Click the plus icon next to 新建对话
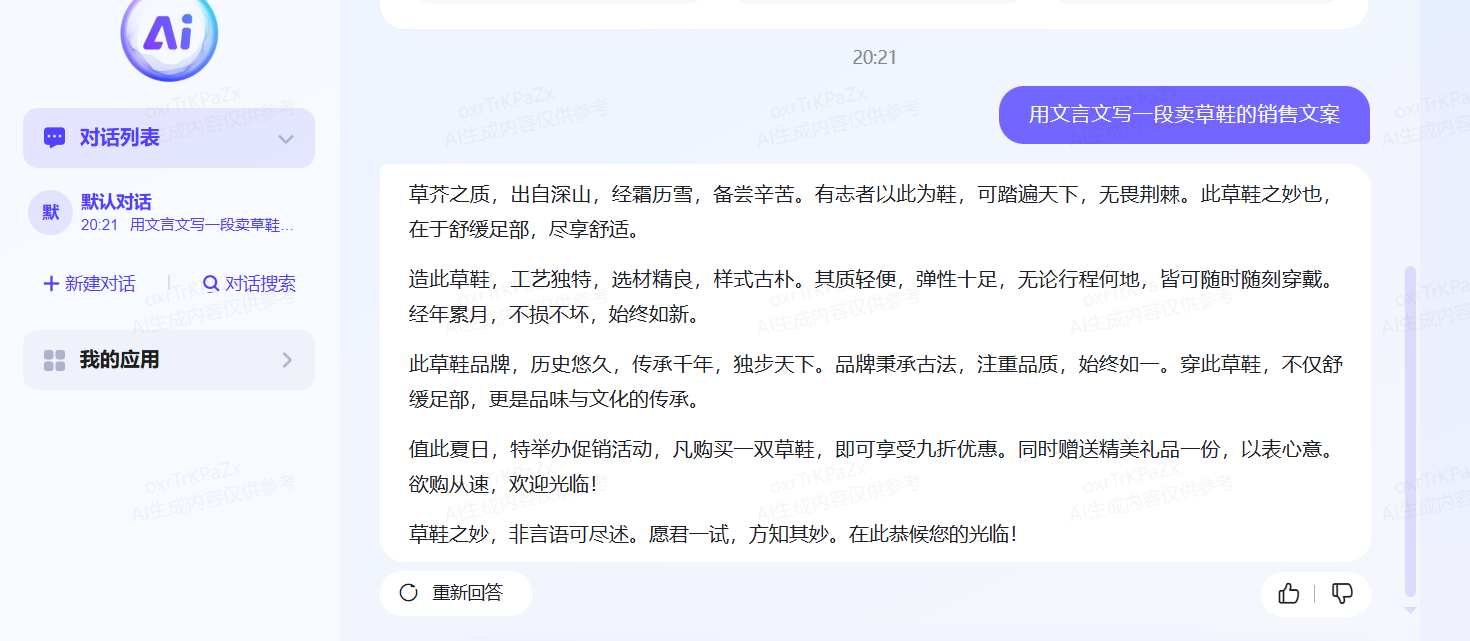 (50, 283)
